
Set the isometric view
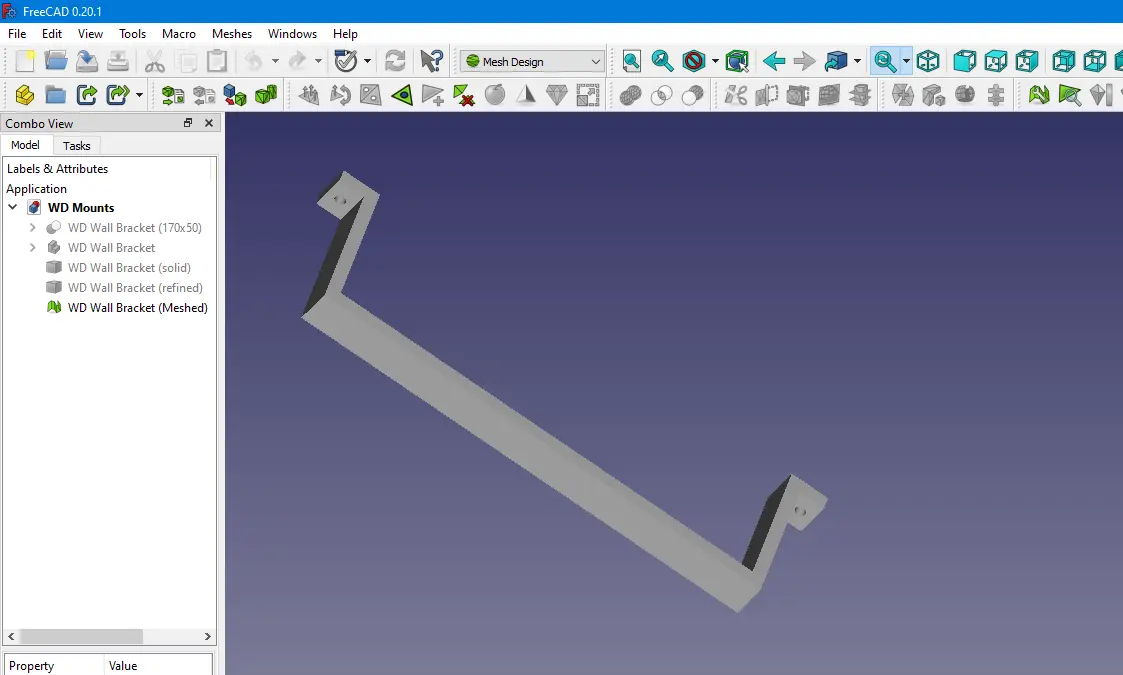[928, 62]
